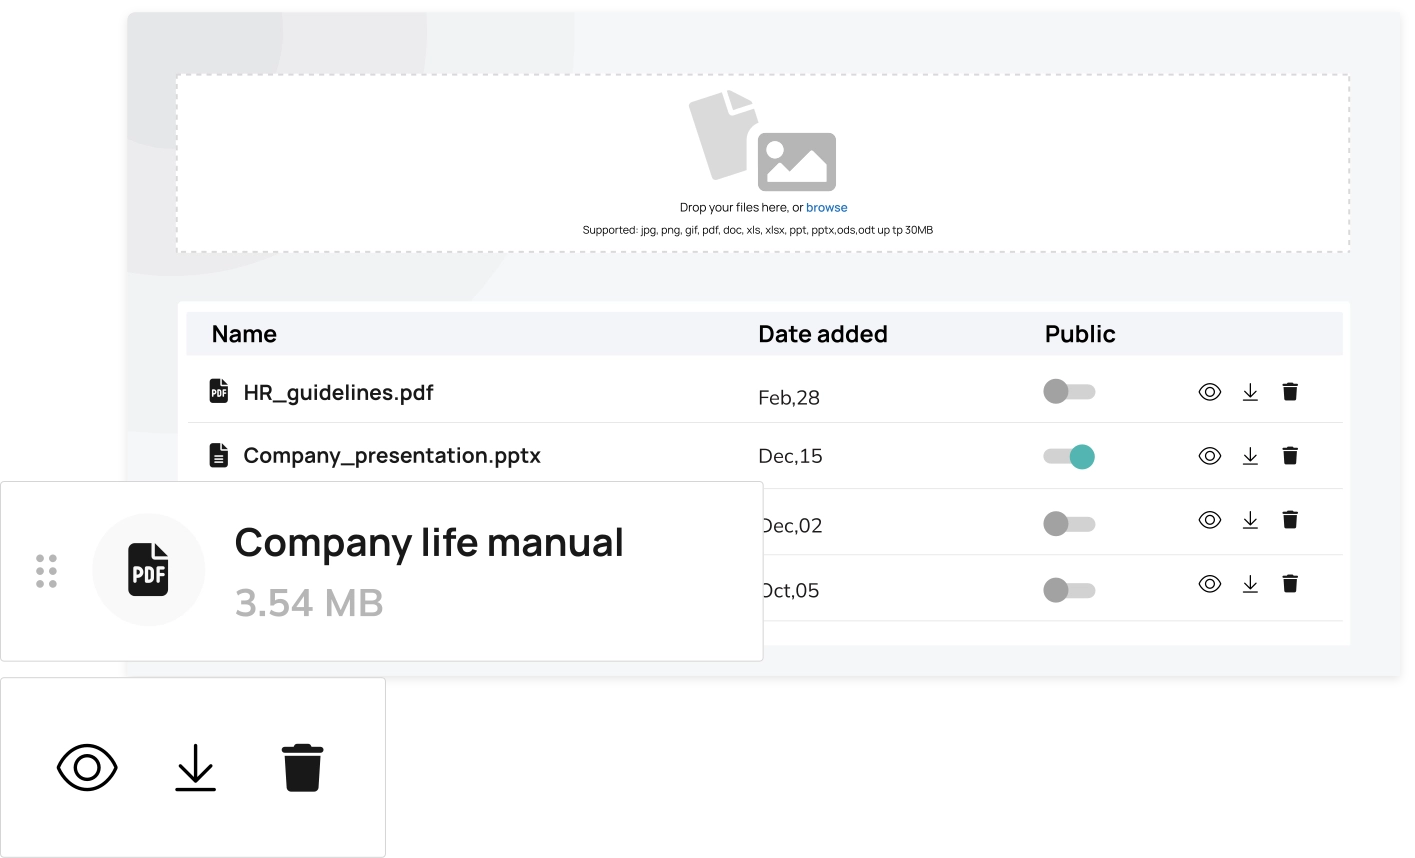The image size is (1415, 858).
Task: Click the Date added column header
Action: tap(822, 334)
